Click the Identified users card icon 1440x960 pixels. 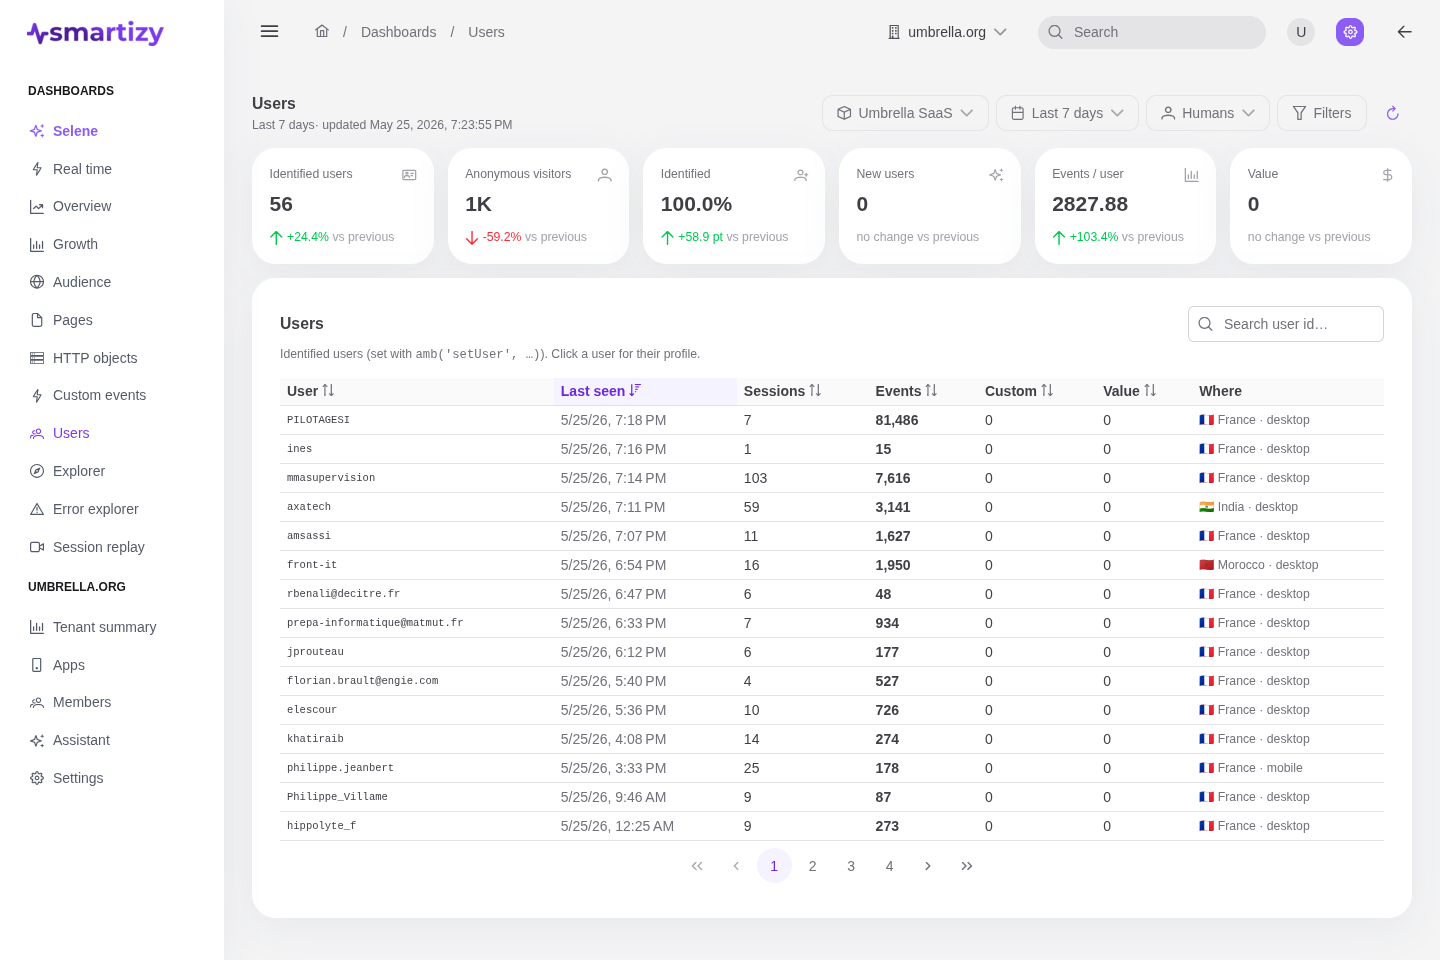coord(409,175)
